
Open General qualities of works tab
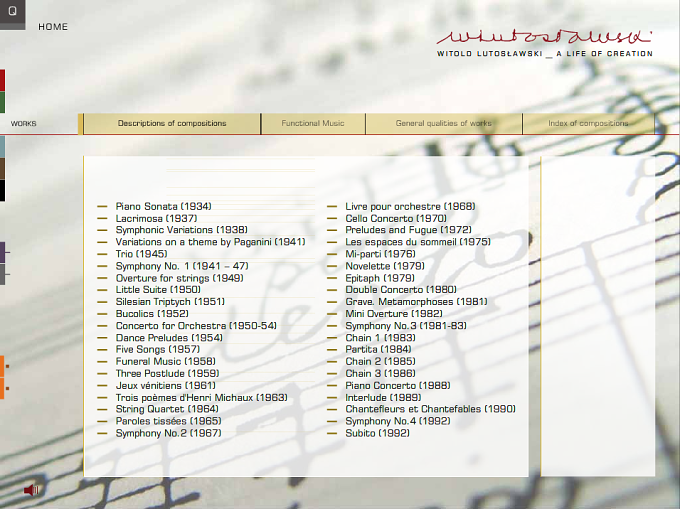(x=444, y=124)
